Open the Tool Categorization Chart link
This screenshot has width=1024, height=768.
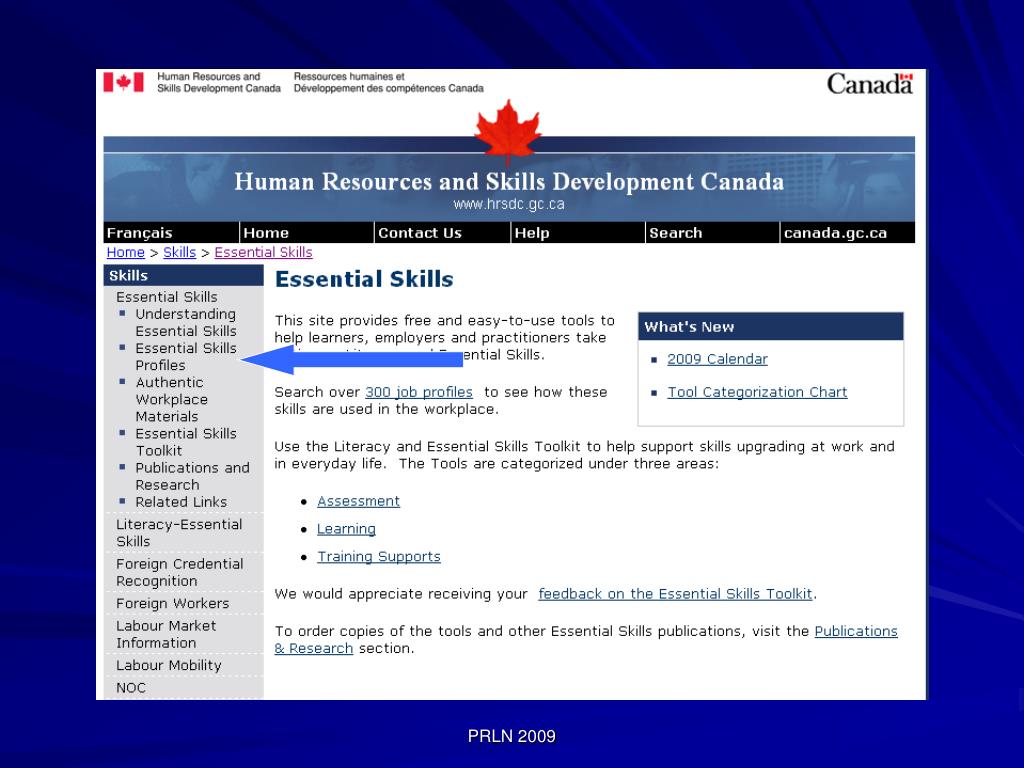[757, 392]
